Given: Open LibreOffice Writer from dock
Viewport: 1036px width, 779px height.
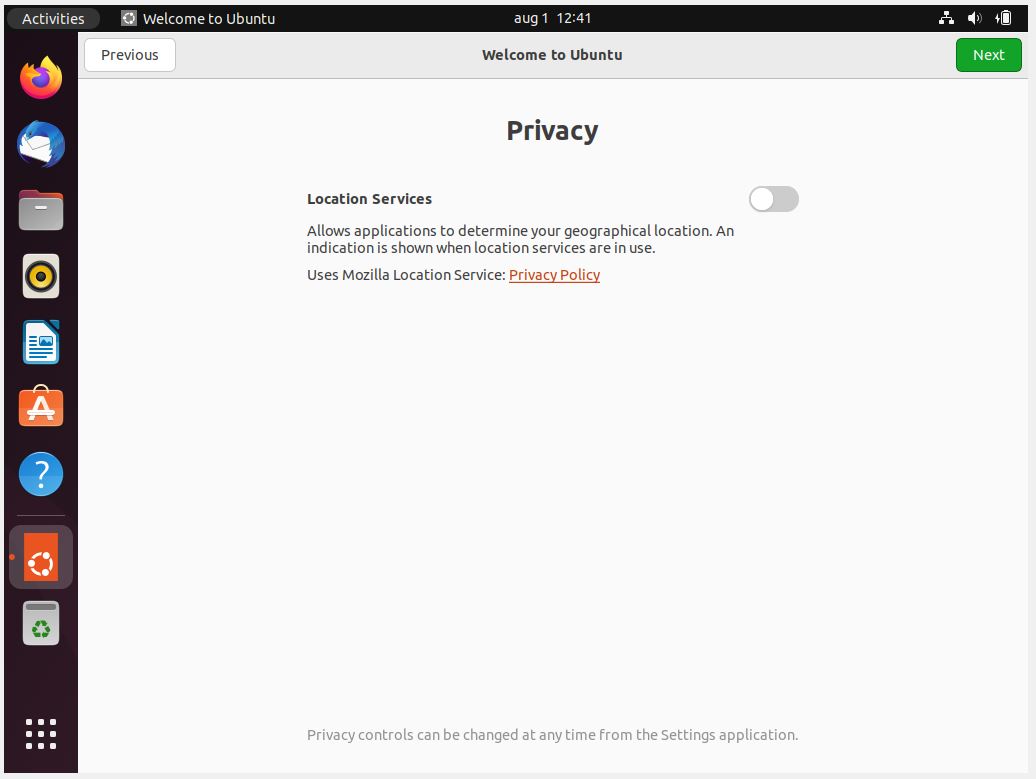Looking at the screenshot, I should (41, 342).
